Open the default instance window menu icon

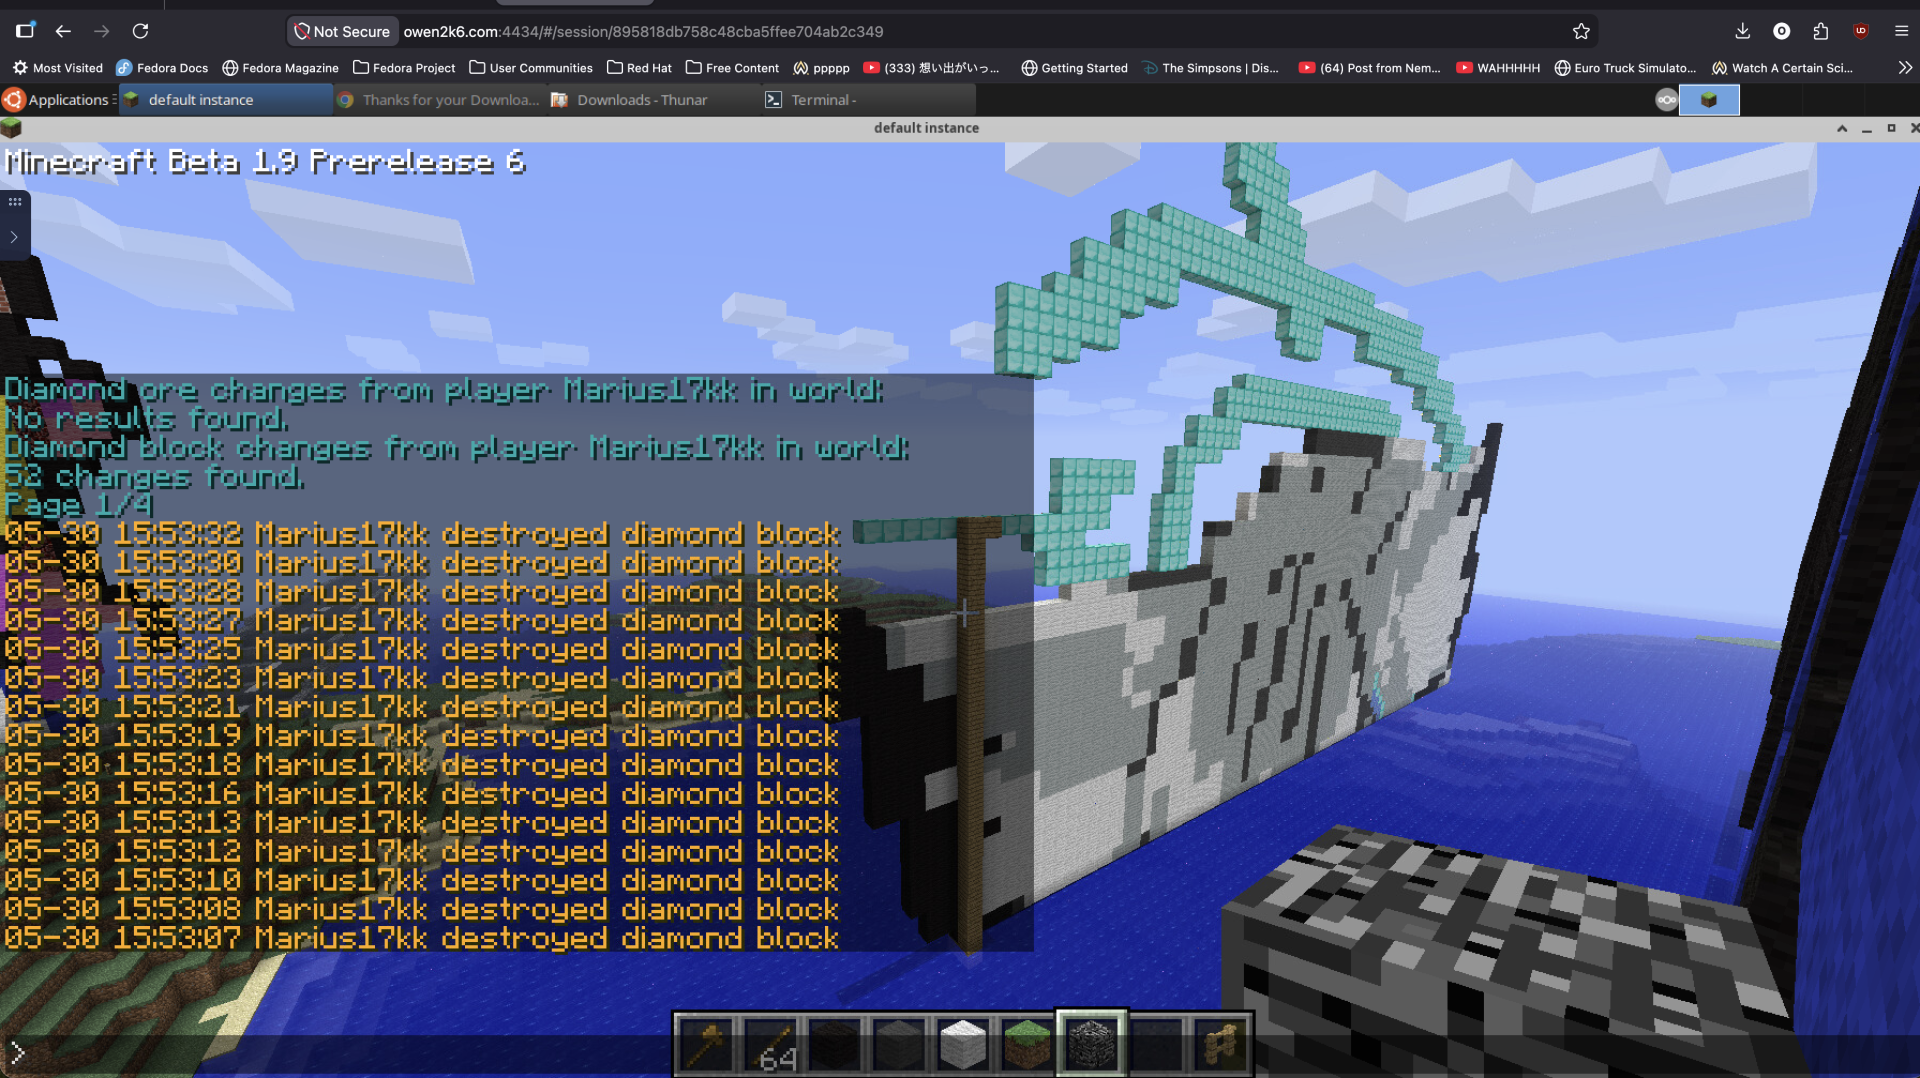tap(11, 128)
